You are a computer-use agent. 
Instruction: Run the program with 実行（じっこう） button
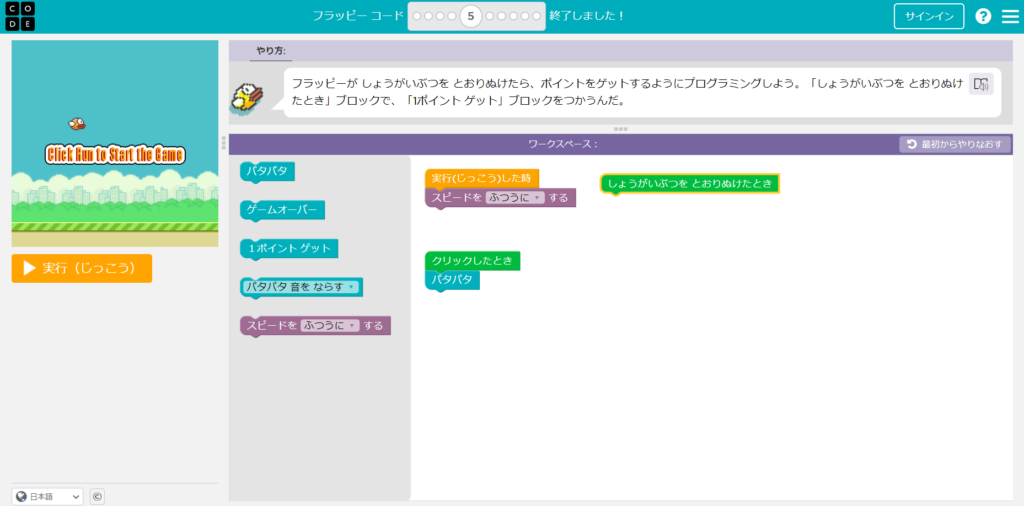(x=82, y=268)
